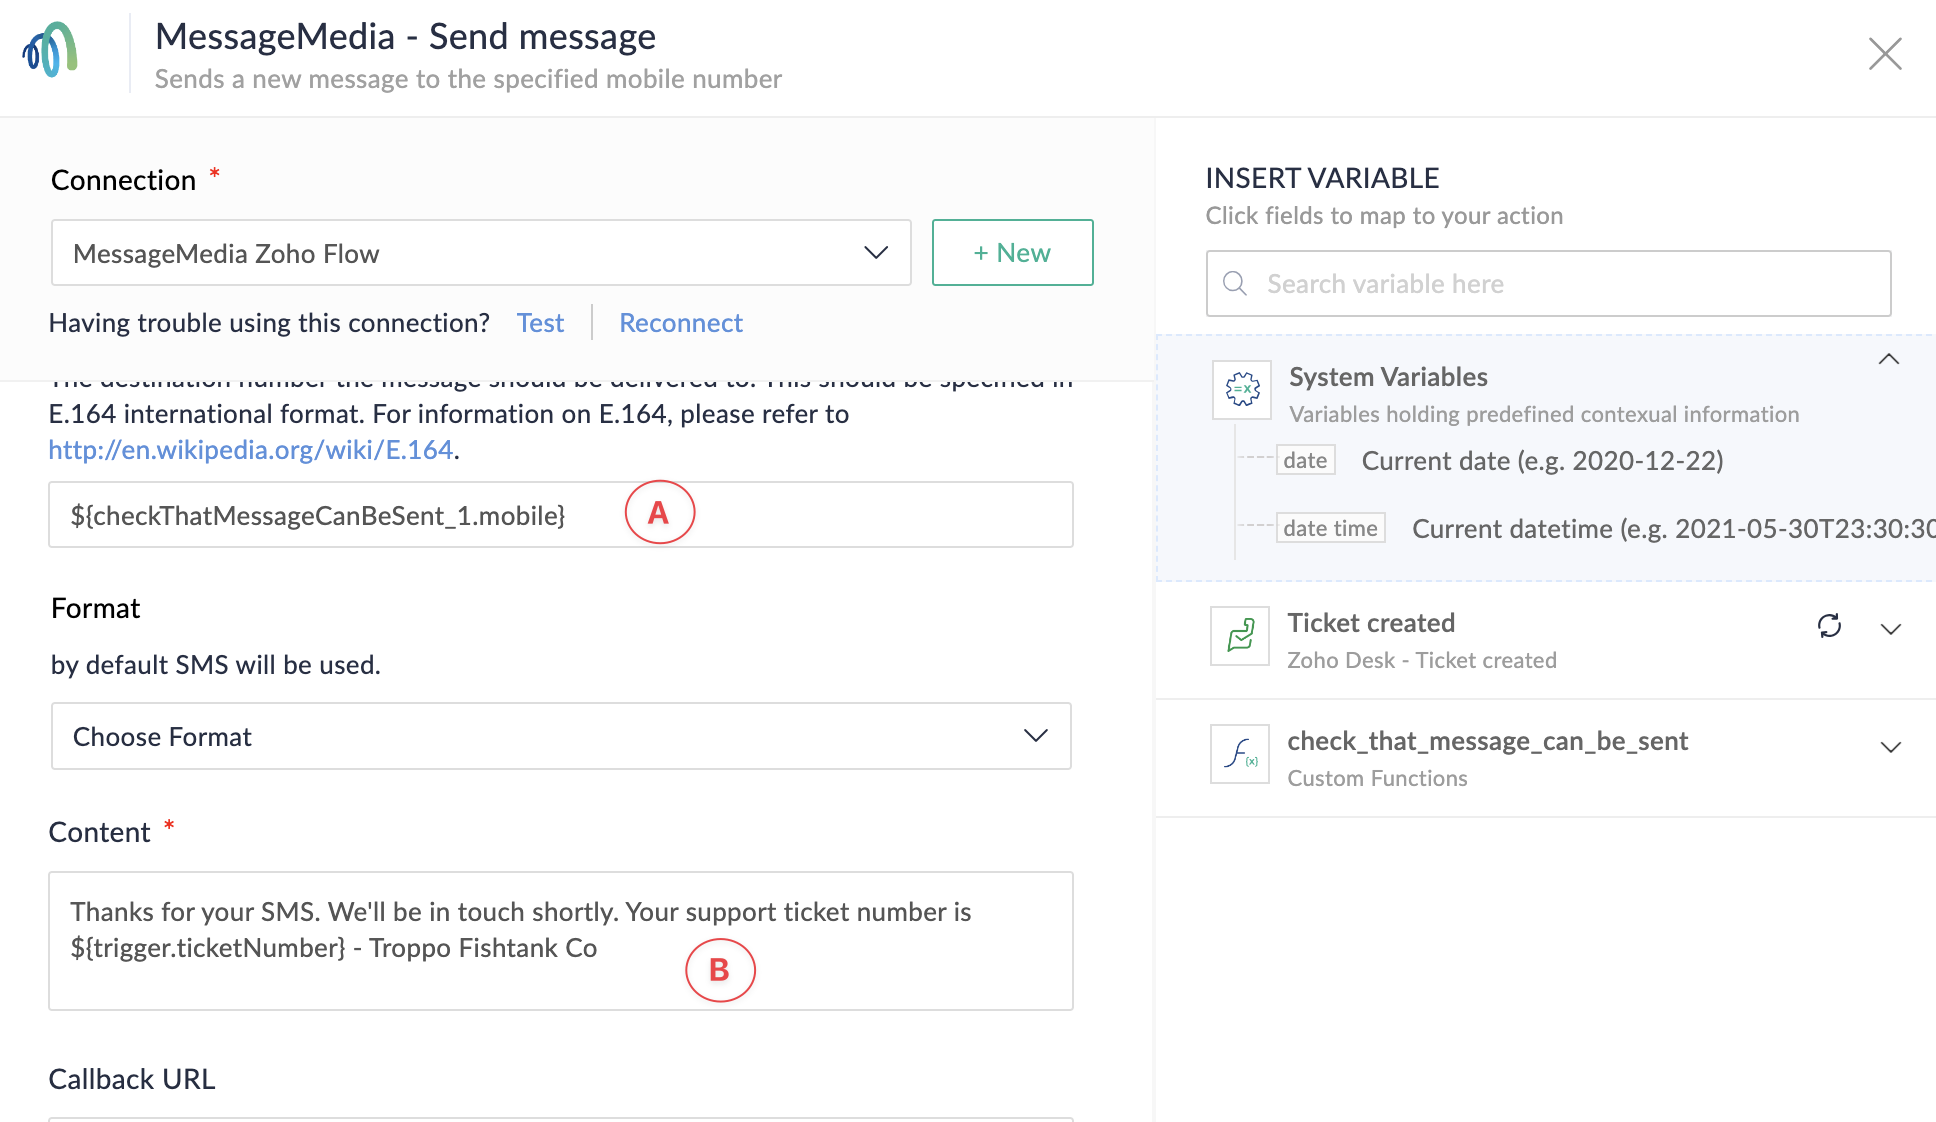
Task: Click the System Variables gear icon
Action: [x=1242, y=389]
